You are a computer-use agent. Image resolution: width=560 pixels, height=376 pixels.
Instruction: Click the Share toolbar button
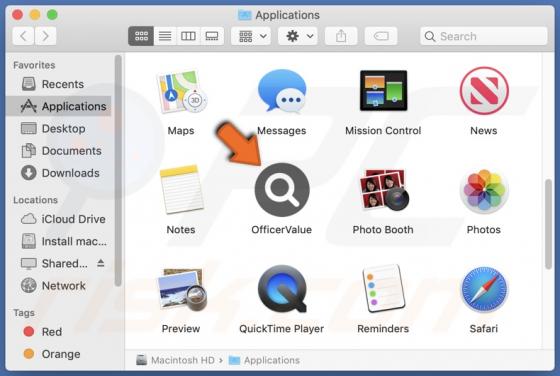(x=341, y=36)
